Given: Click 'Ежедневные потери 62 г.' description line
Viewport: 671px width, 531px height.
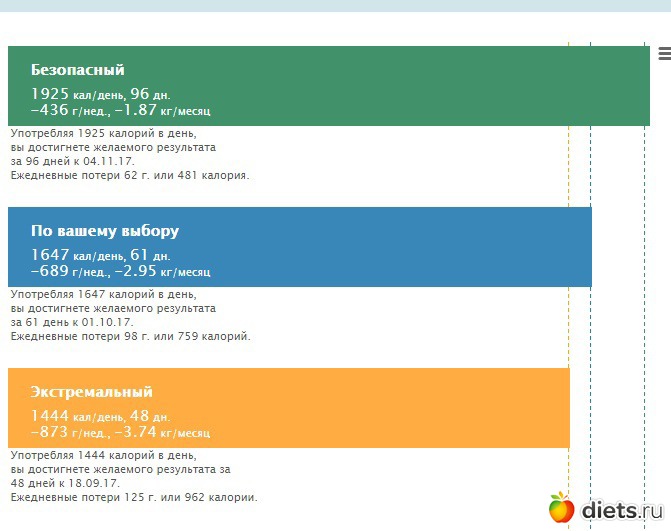Looking at the screenshot, I should click(x=130, y=175).
